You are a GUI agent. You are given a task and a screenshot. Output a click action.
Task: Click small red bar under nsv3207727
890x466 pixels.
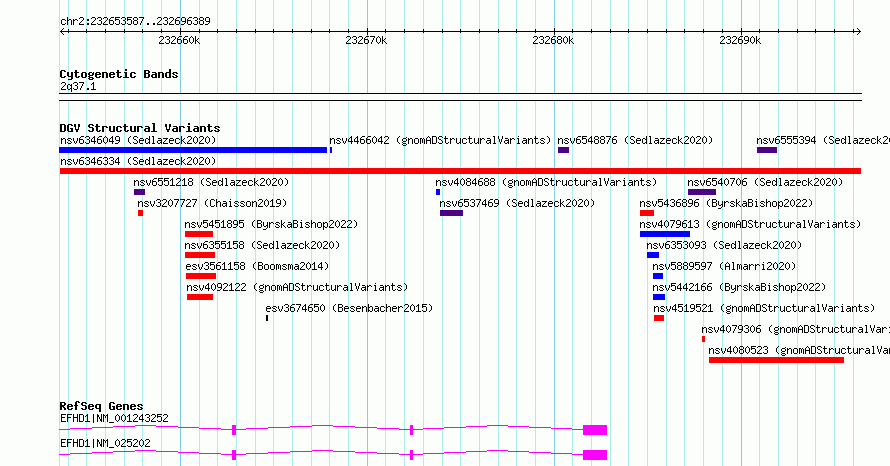pyautogui.click(x=140, y=213)
